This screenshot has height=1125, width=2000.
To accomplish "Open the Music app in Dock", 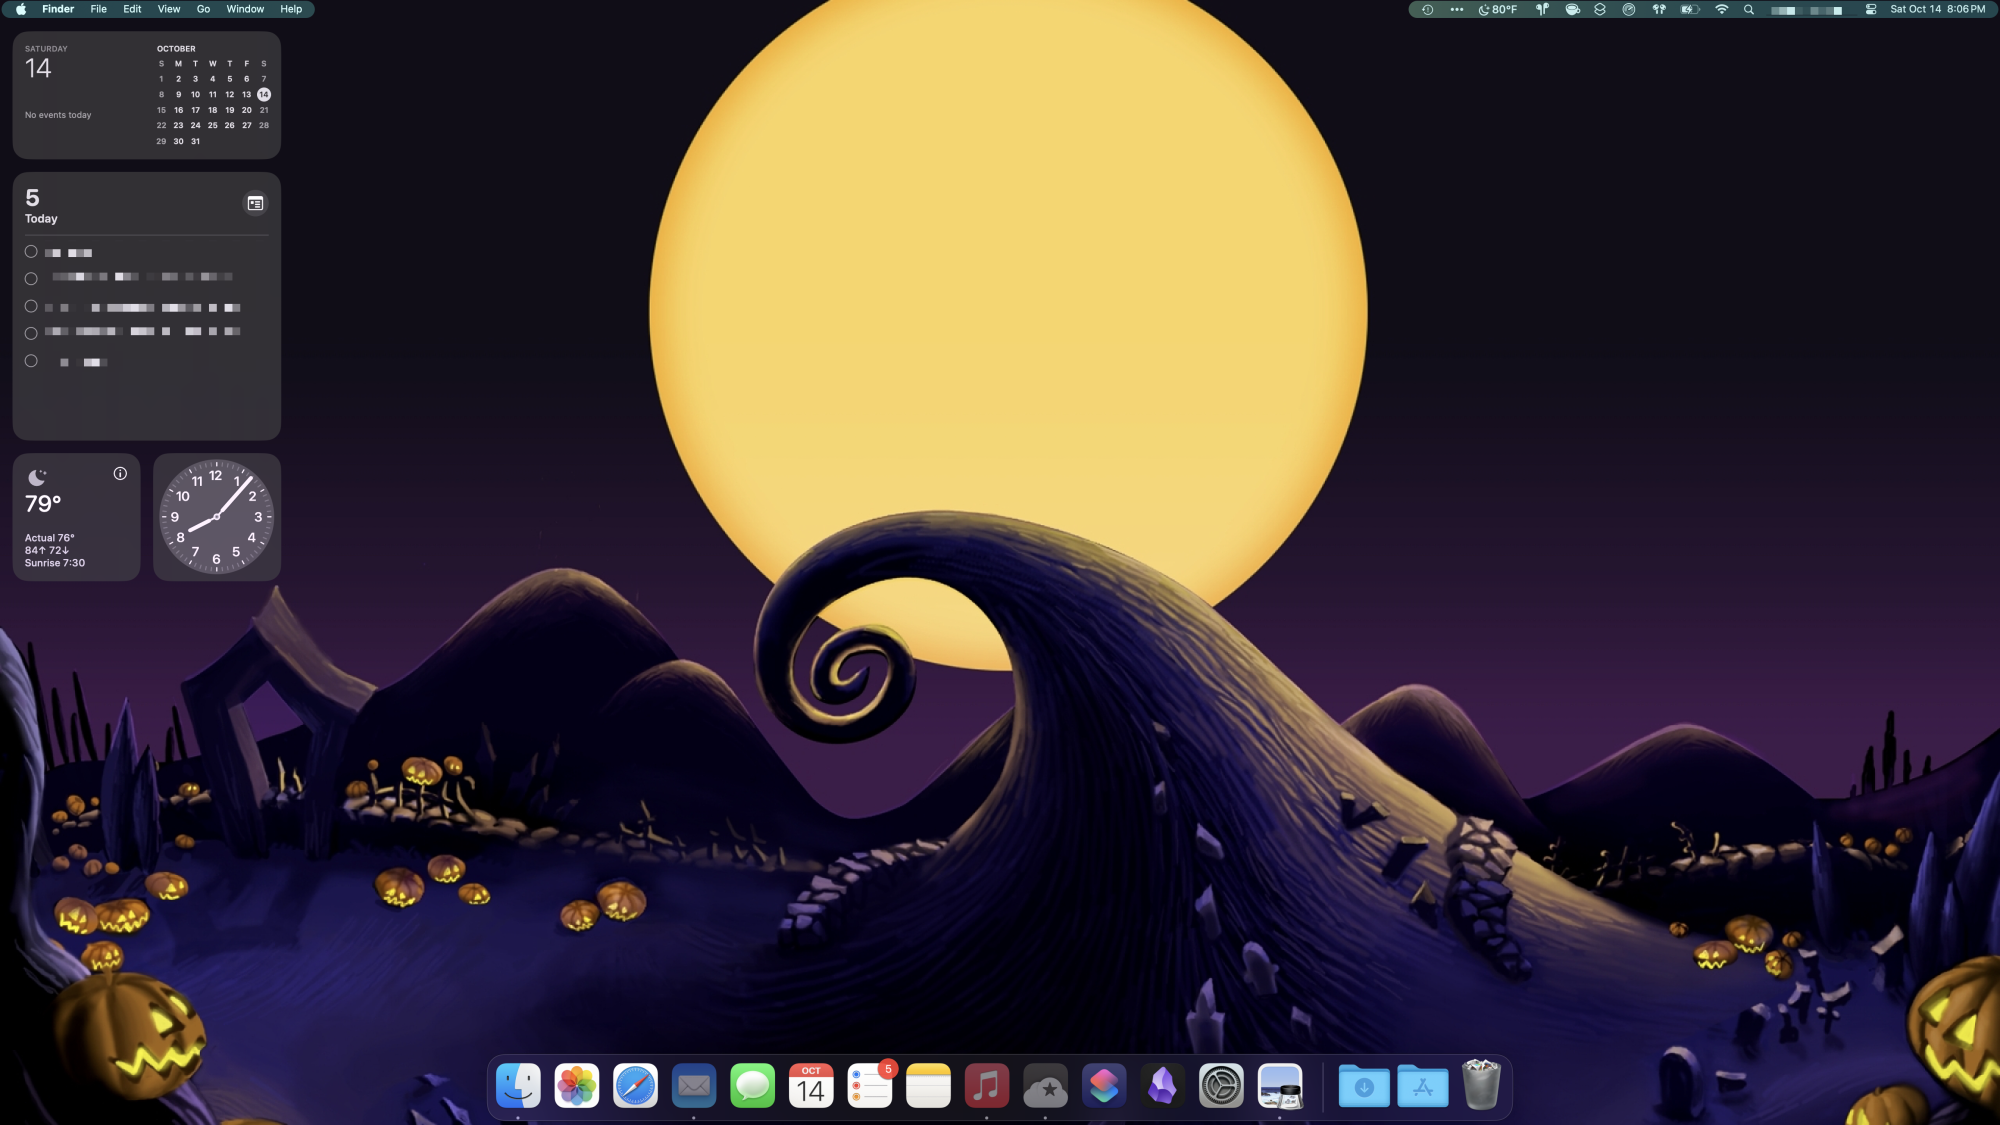I will tap(986, 1085).
